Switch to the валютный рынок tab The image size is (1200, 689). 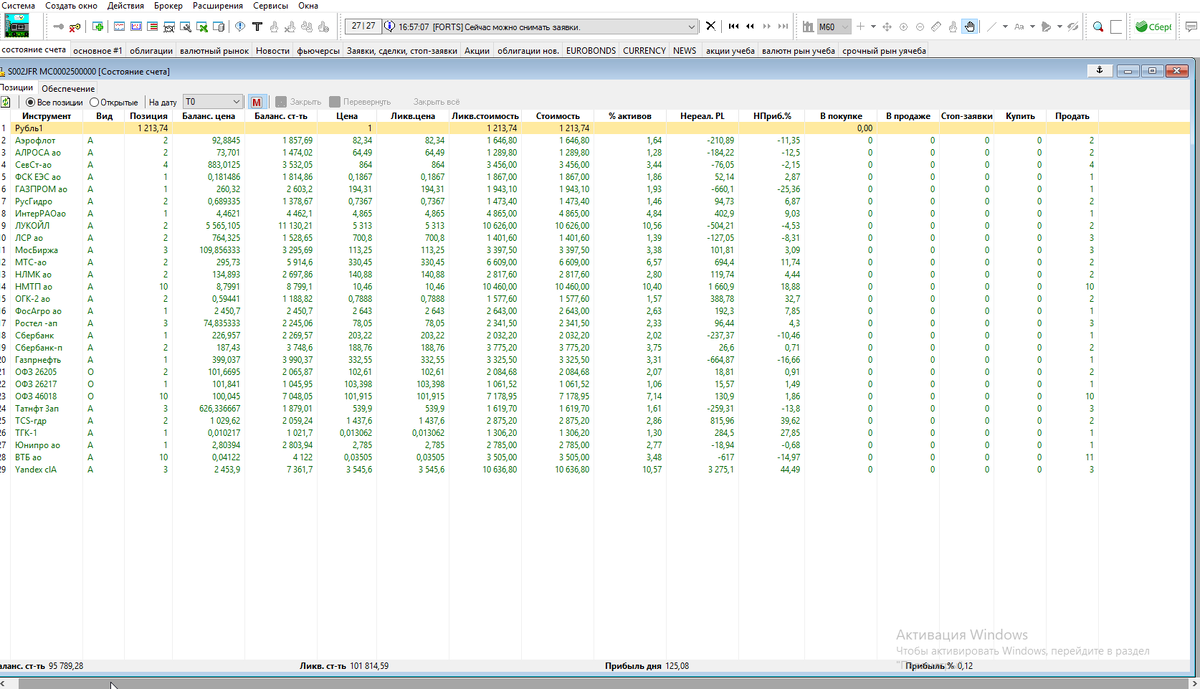214,50
